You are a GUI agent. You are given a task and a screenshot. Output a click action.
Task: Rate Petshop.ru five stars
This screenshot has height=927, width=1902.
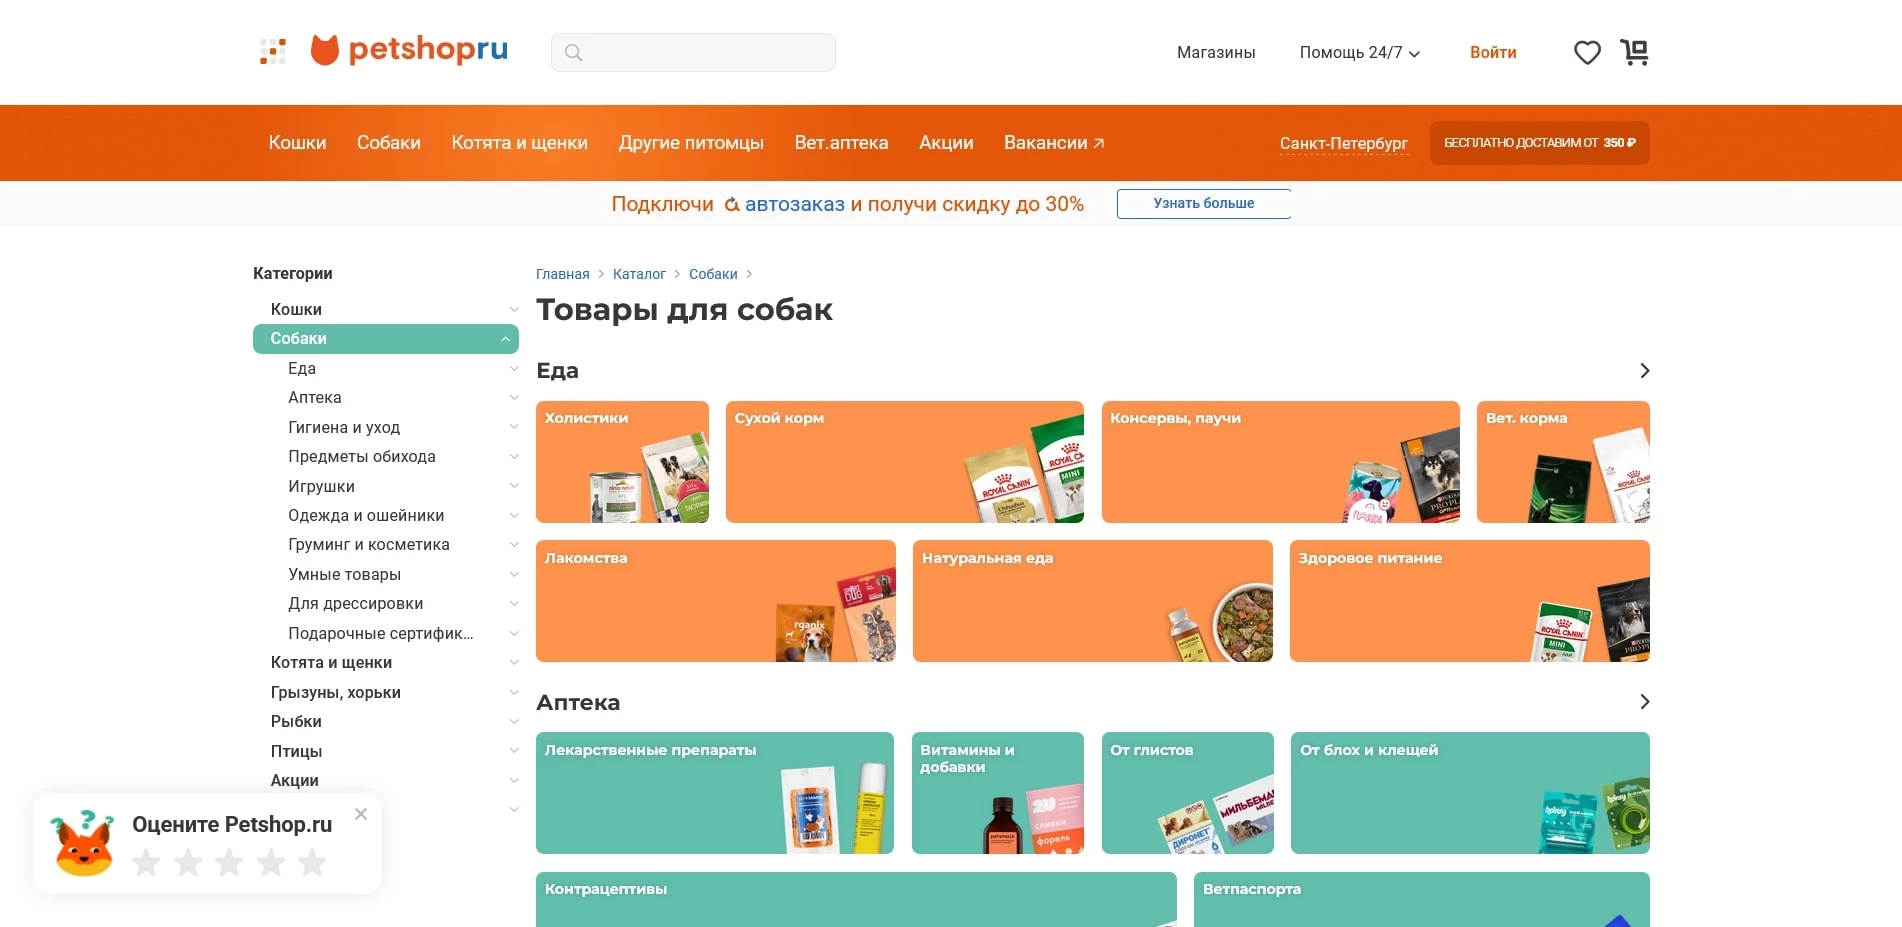pos(312,861)
